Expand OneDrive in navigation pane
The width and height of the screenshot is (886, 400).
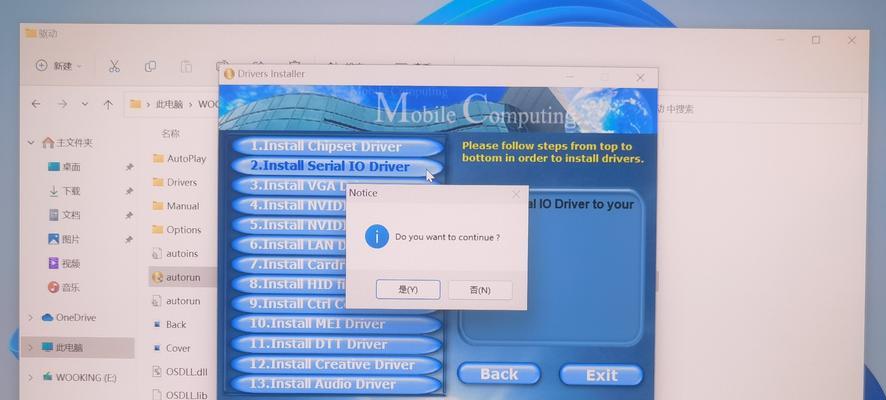tap(31, 318)
